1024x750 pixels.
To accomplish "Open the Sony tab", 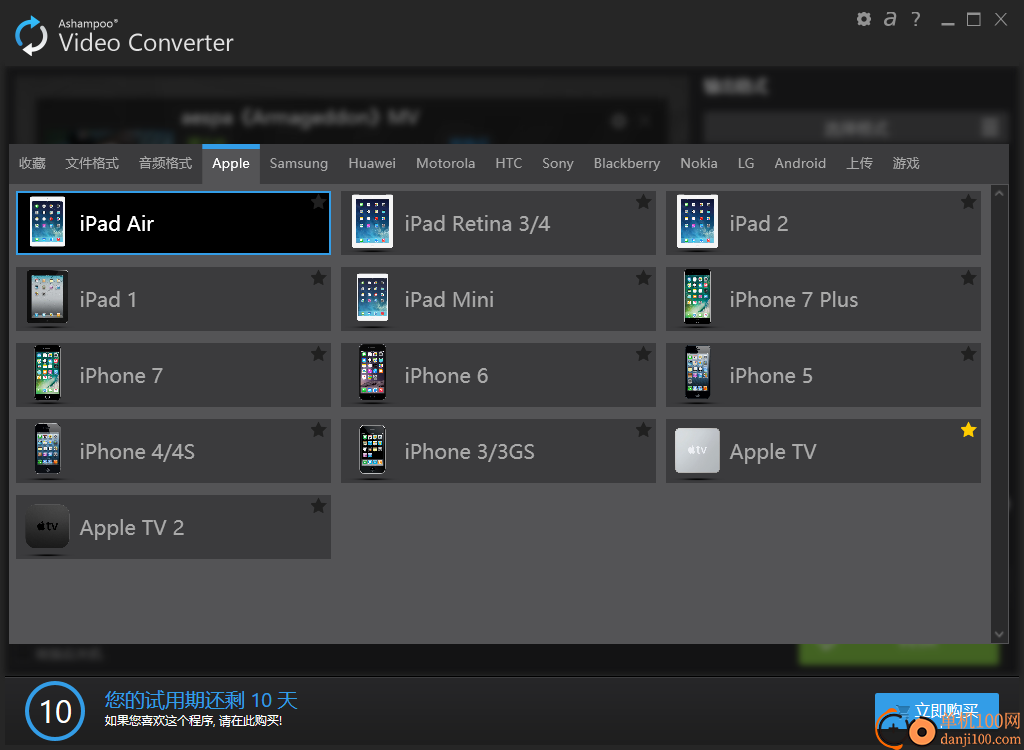I will pos(557,163).
